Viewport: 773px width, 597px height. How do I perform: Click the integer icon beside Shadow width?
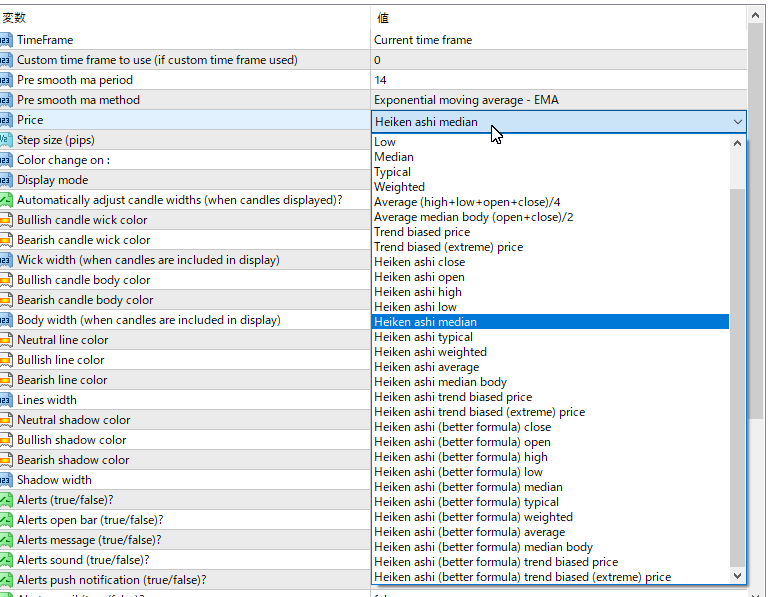(6, 480)
